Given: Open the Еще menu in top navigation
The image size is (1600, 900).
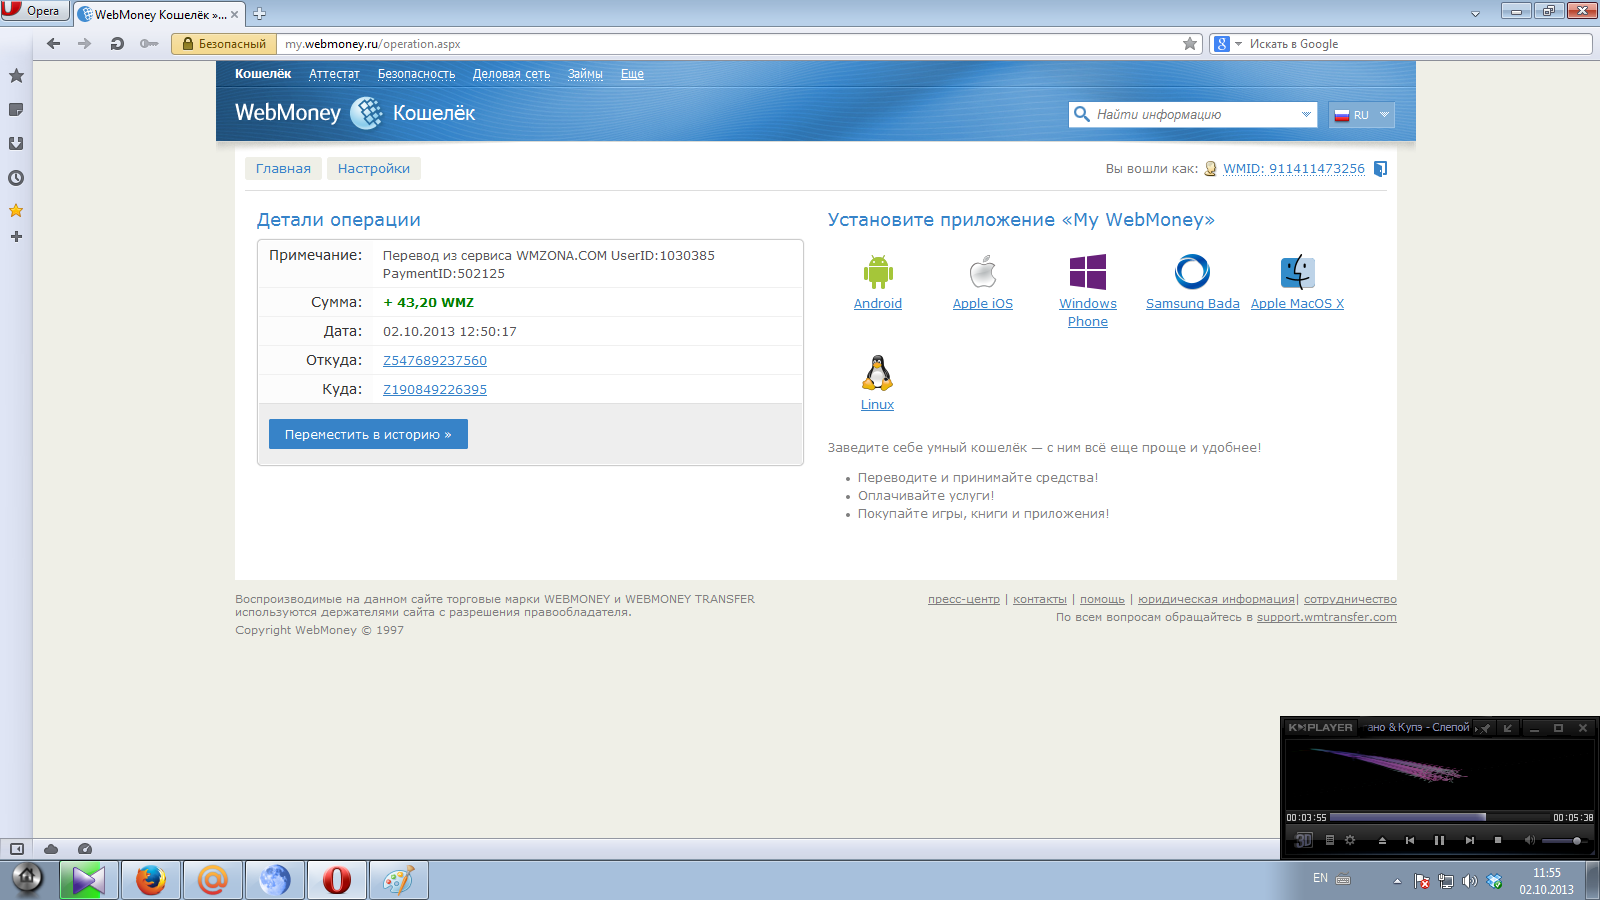Looking at the screenshot, I should point(632,74).
